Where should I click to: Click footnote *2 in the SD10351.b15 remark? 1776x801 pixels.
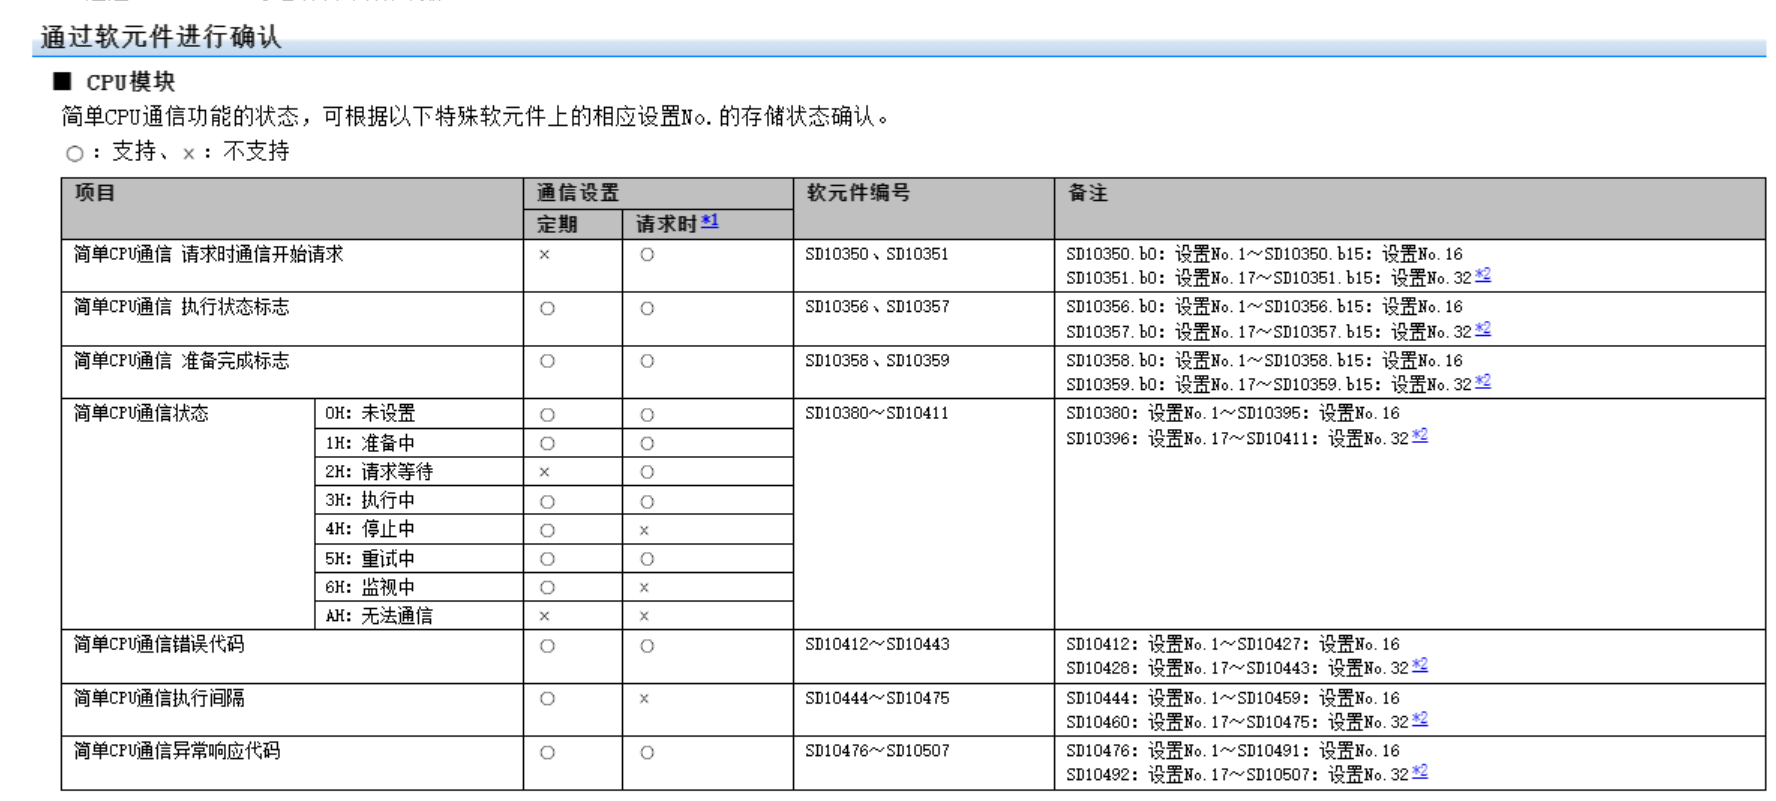[x=1482, y=275]
